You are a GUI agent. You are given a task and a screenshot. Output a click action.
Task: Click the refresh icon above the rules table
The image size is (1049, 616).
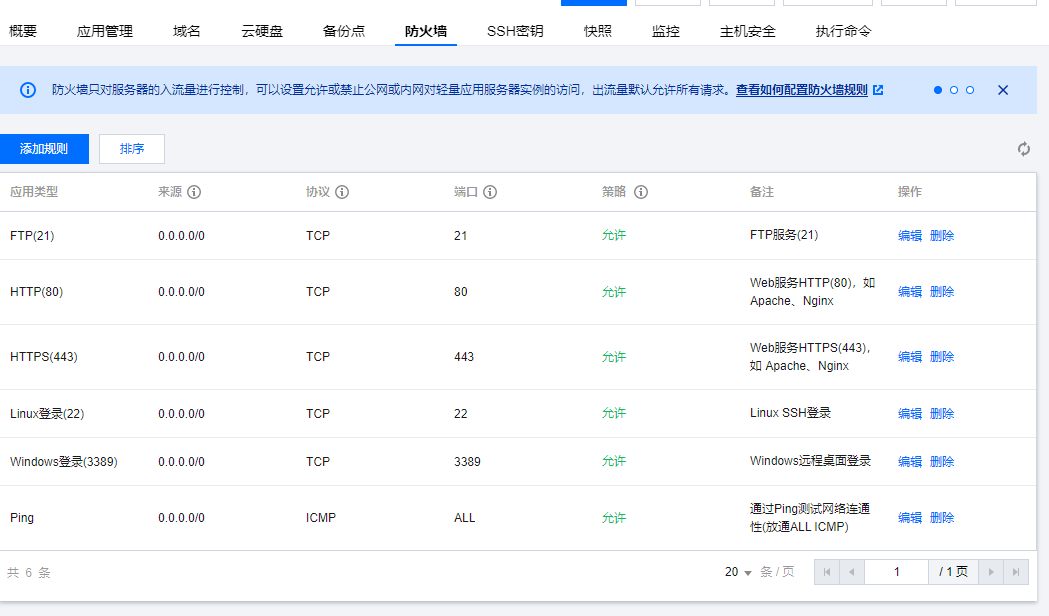[1024, 149]
